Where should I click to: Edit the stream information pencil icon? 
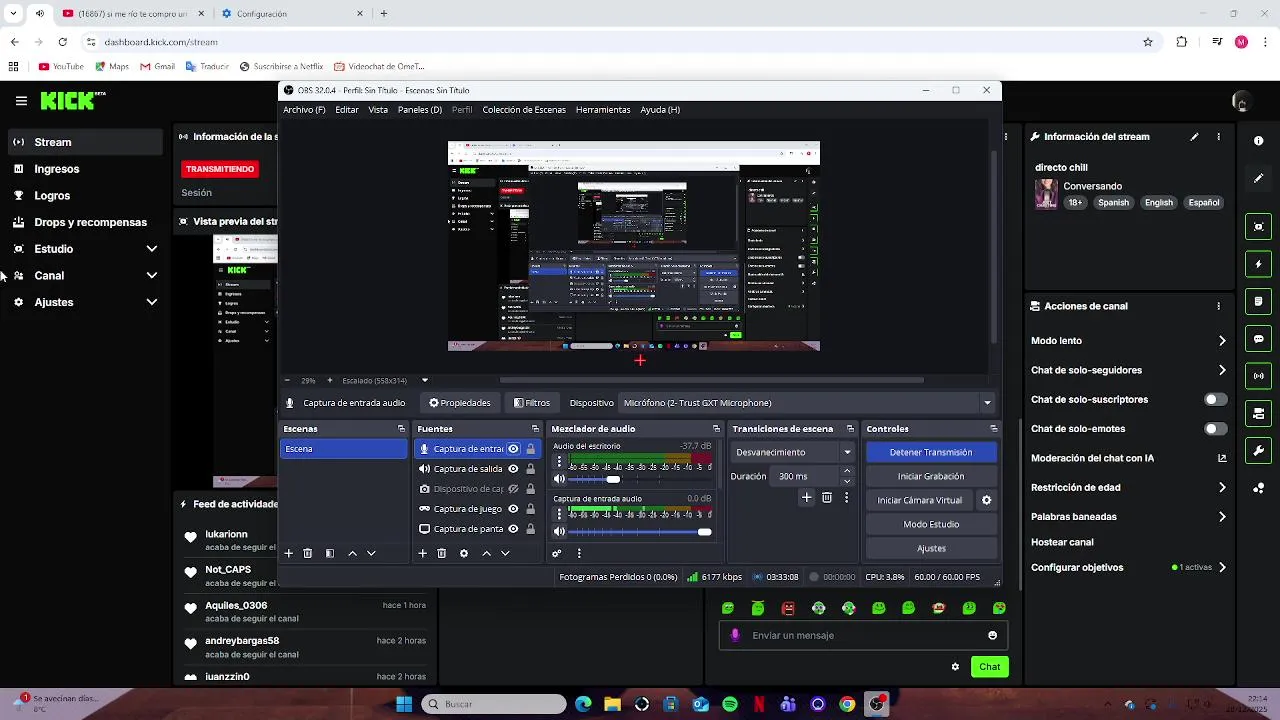pyautogui.click(x=1194, y=137)
